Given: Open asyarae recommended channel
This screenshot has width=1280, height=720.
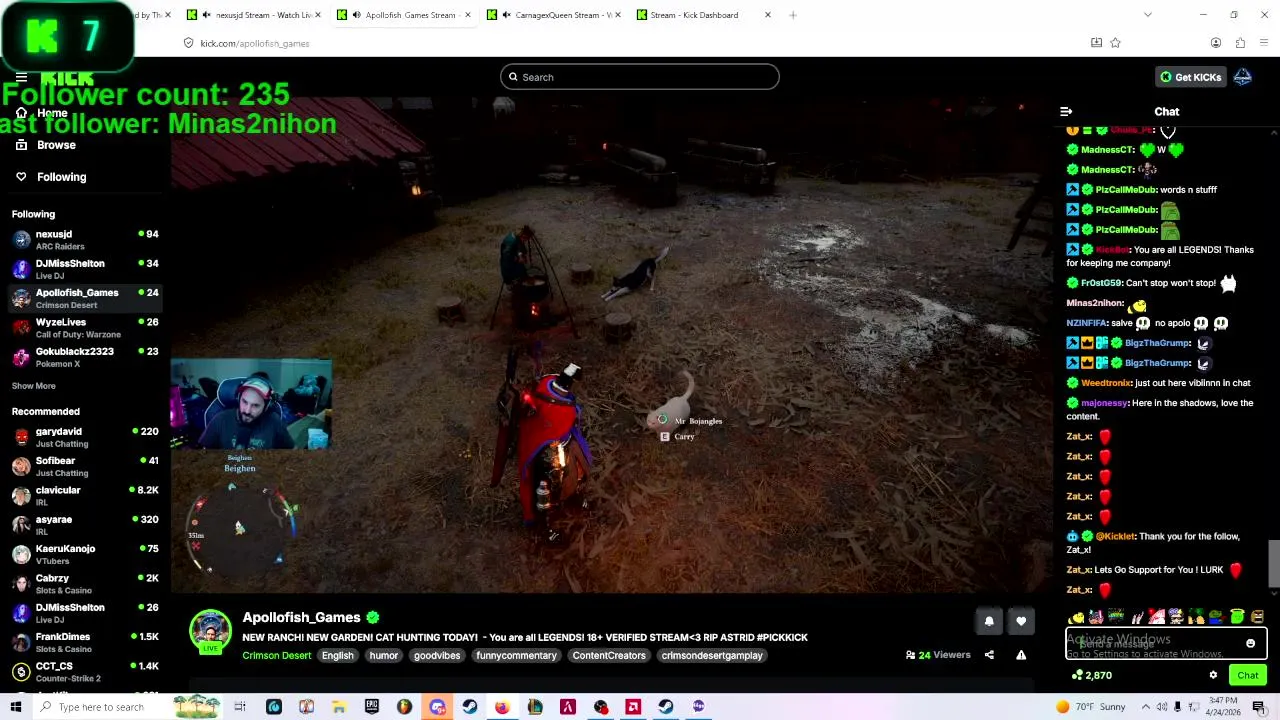Looking at the screenshot, I should (x=85, y=525).
